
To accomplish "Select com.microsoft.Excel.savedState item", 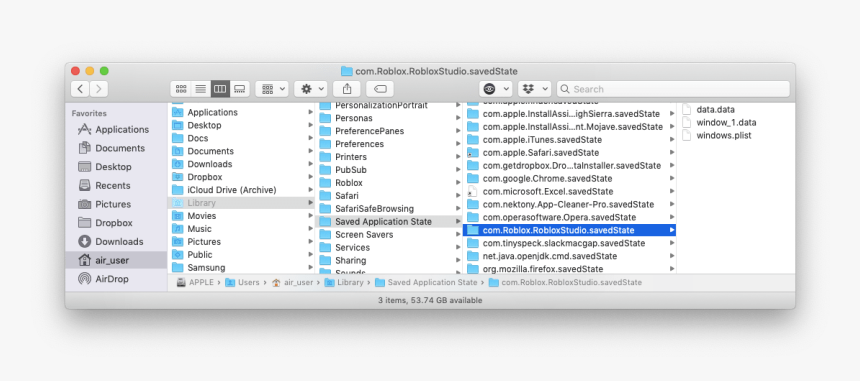I will [x=569, y=191].
